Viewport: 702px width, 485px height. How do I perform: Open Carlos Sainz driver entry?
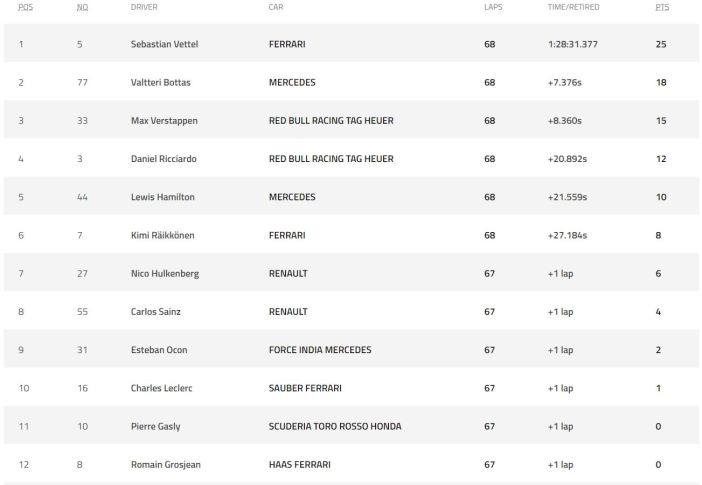156,312
